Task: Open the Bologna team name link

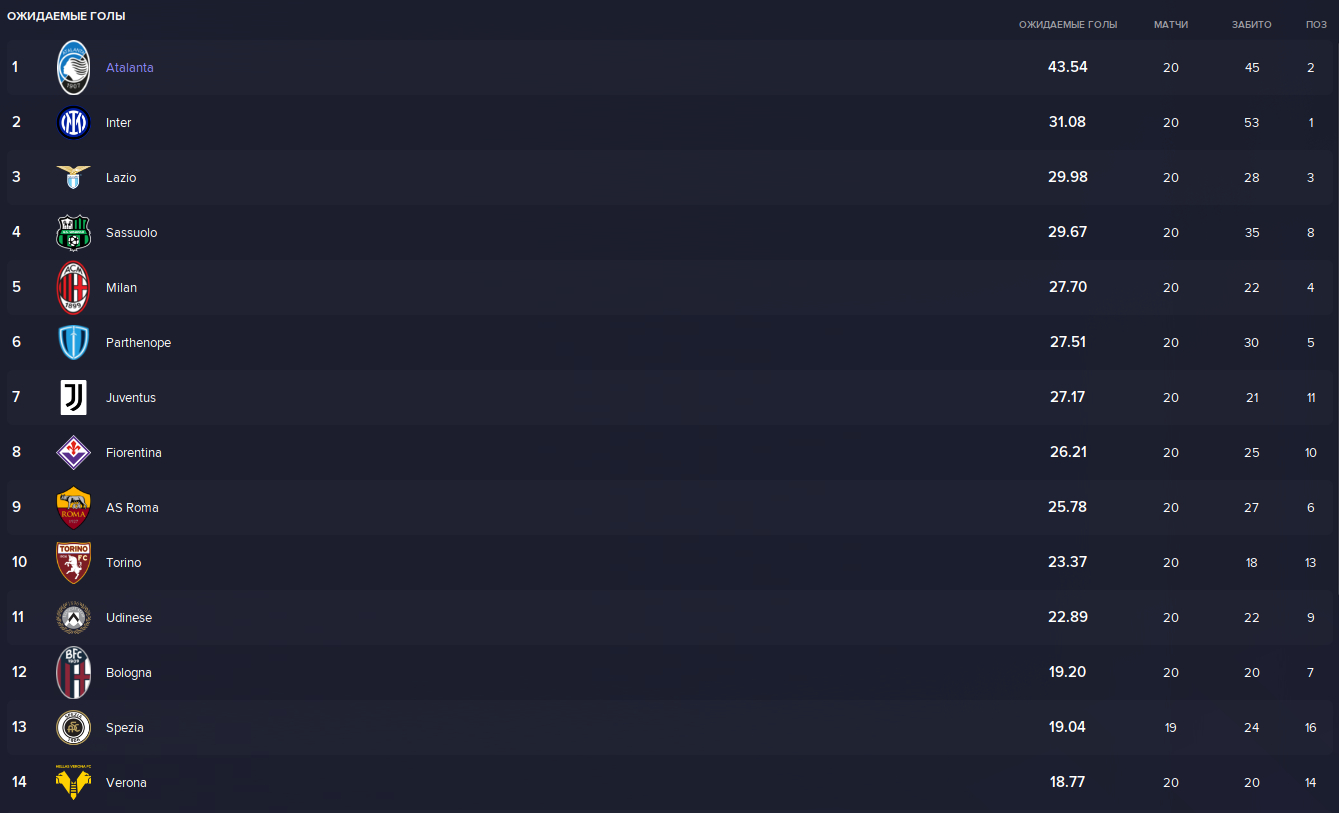Action: 129,673
